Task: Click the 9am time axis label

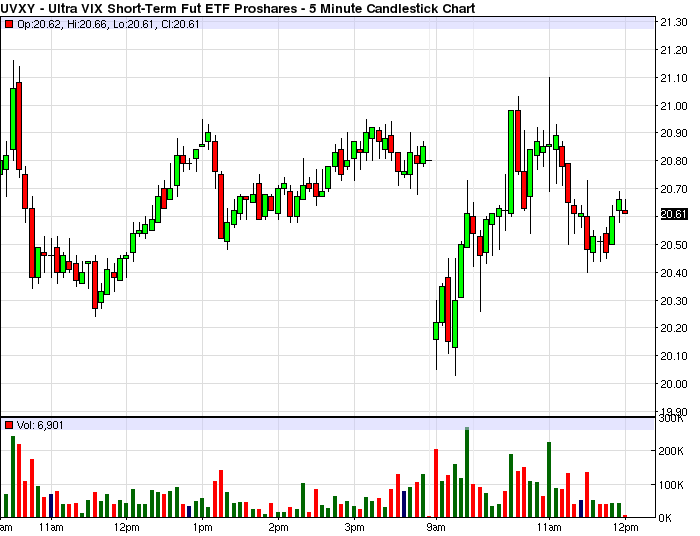Action: pos(436,528)
